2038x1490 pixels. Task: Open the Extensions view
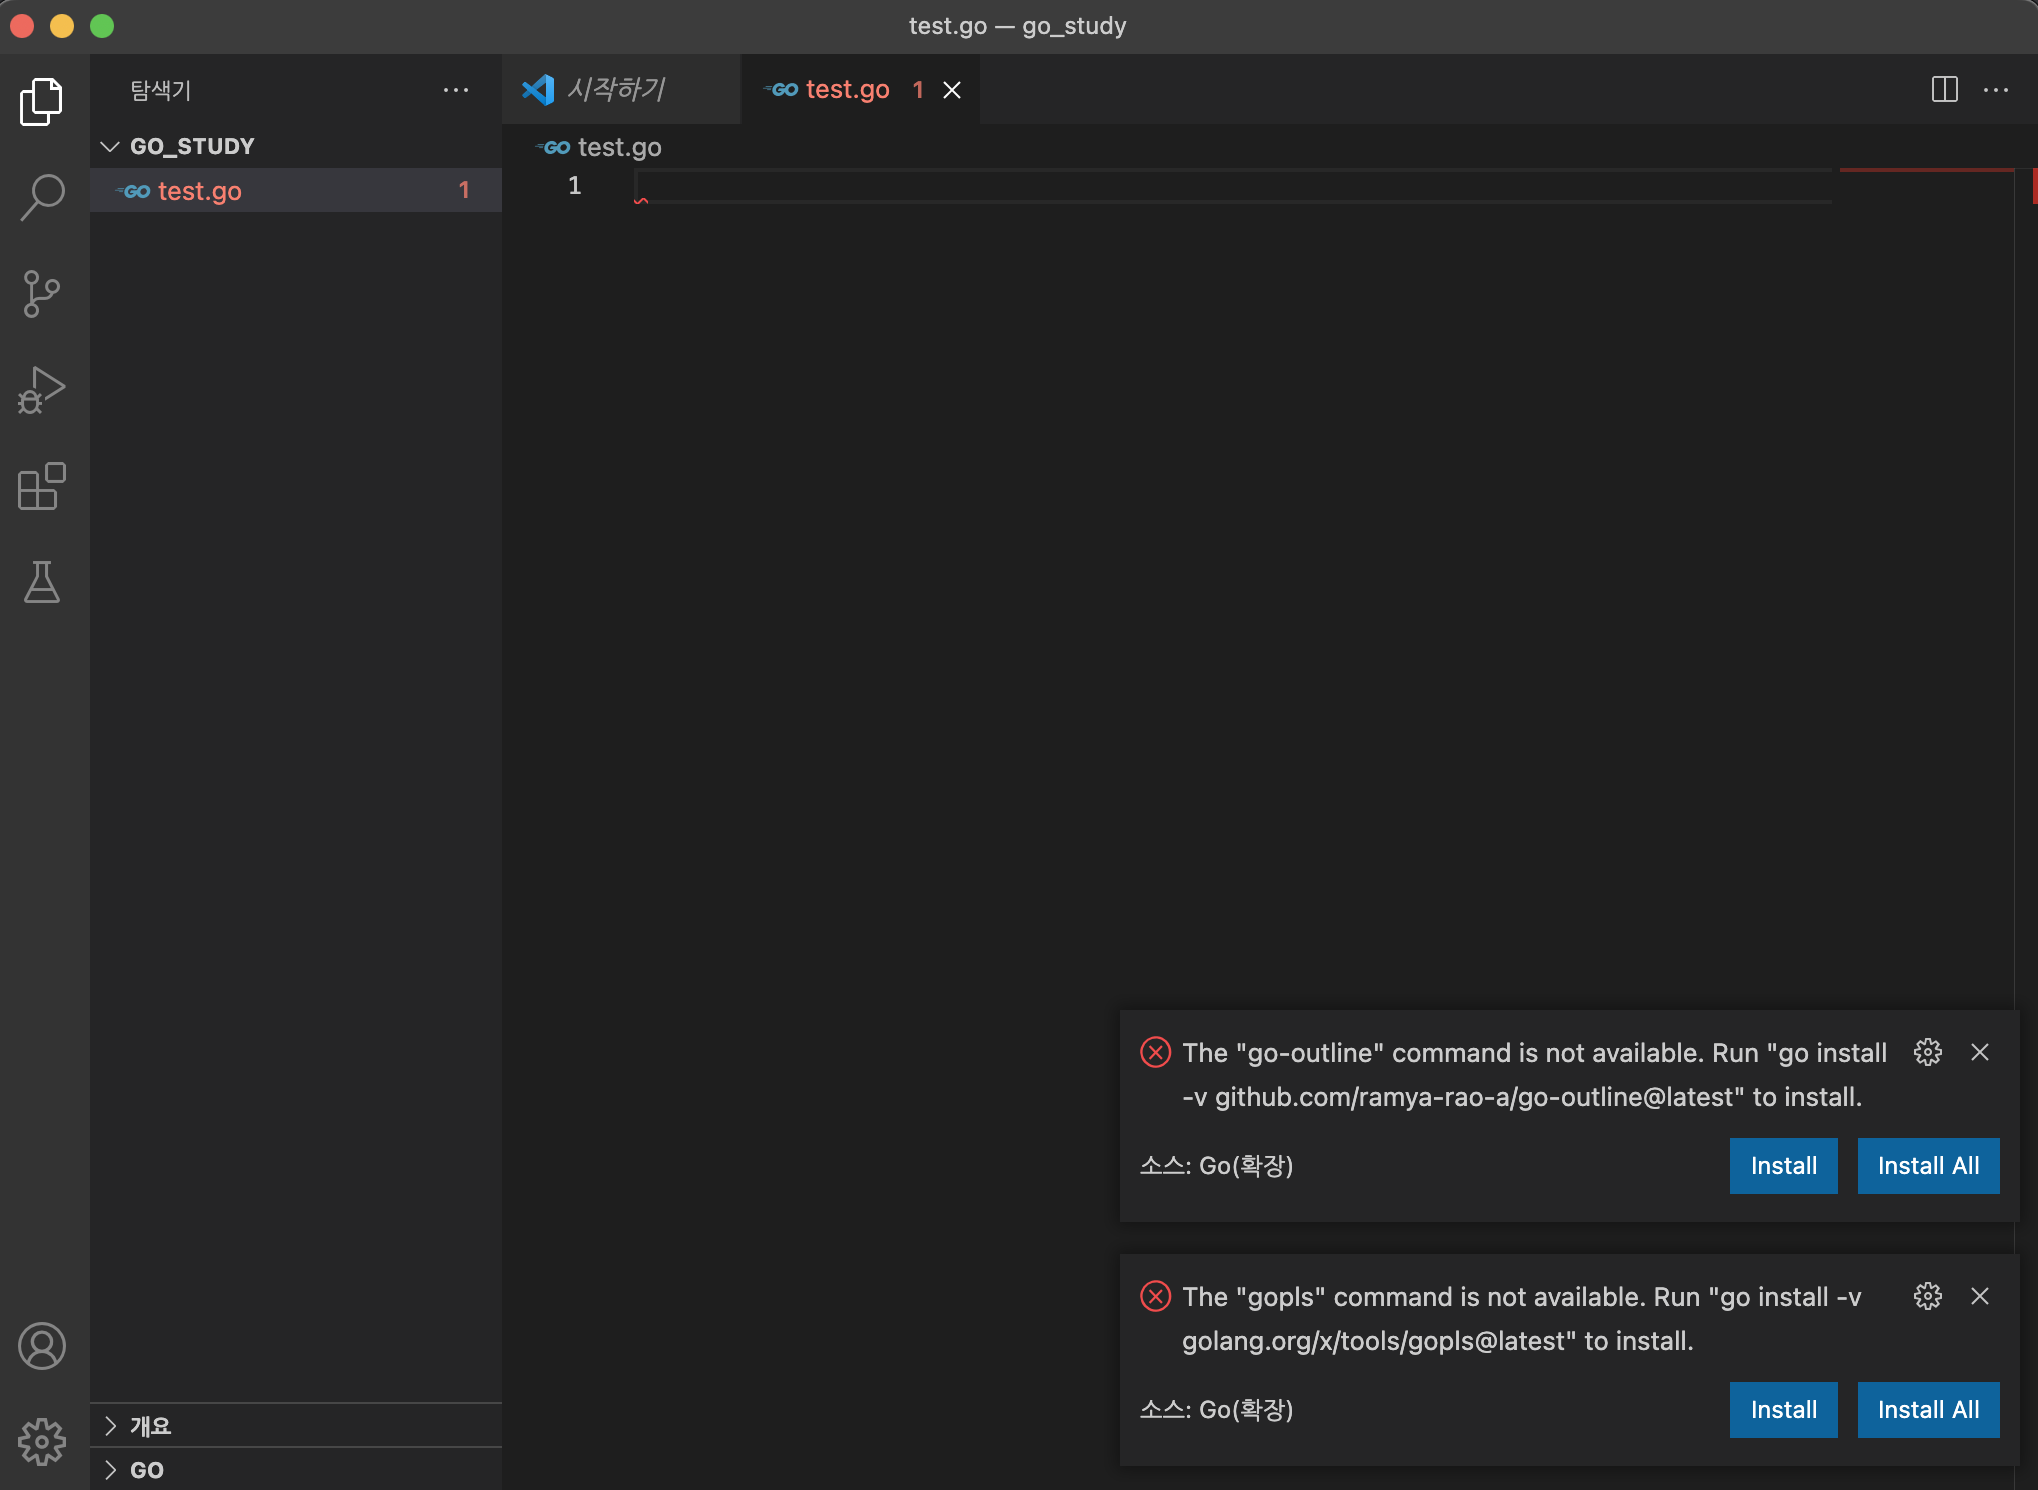(x=41, y=487)
